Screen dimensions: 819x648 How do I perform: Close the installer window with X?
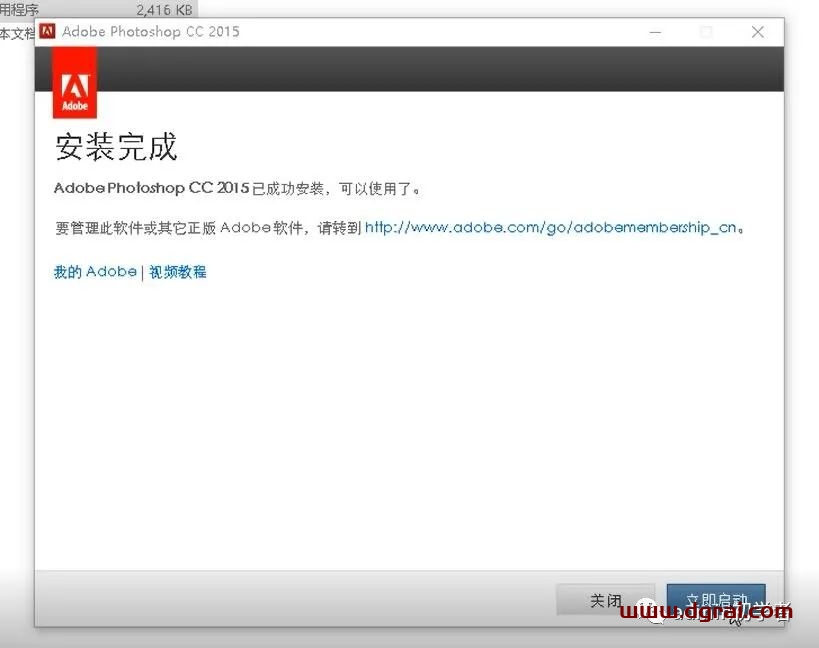[x=758, y=32]
